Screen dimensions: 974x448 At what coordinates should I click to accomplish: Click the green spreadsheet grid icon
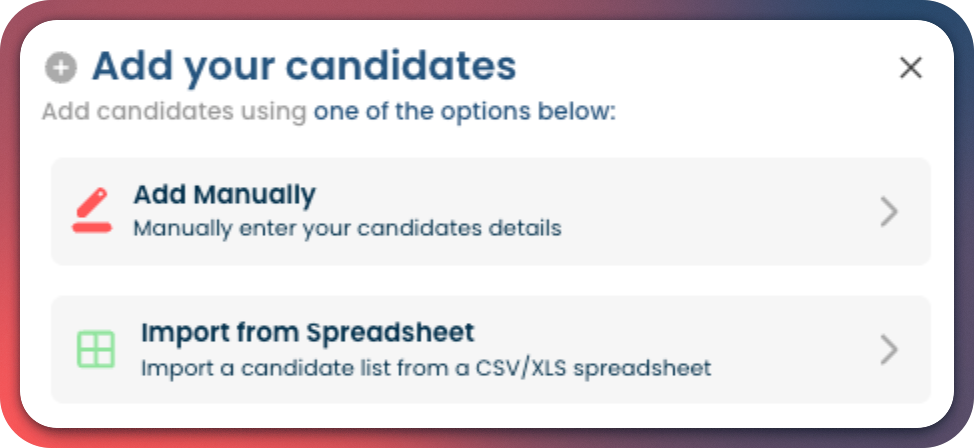(x=96, y=349)
